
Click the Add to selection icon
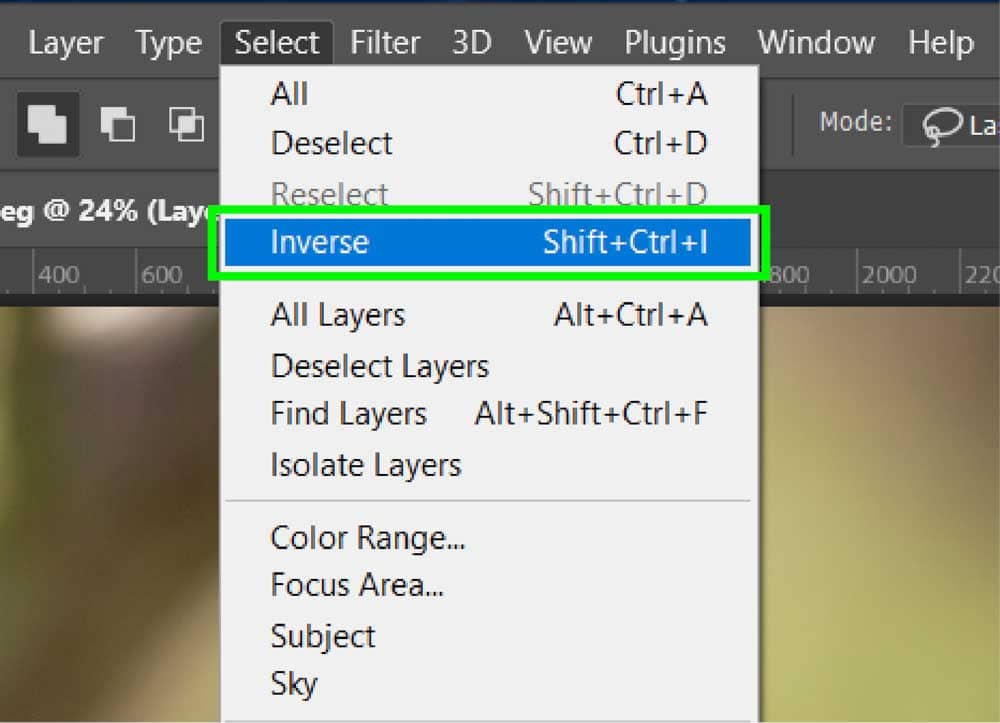pos(118,124)
